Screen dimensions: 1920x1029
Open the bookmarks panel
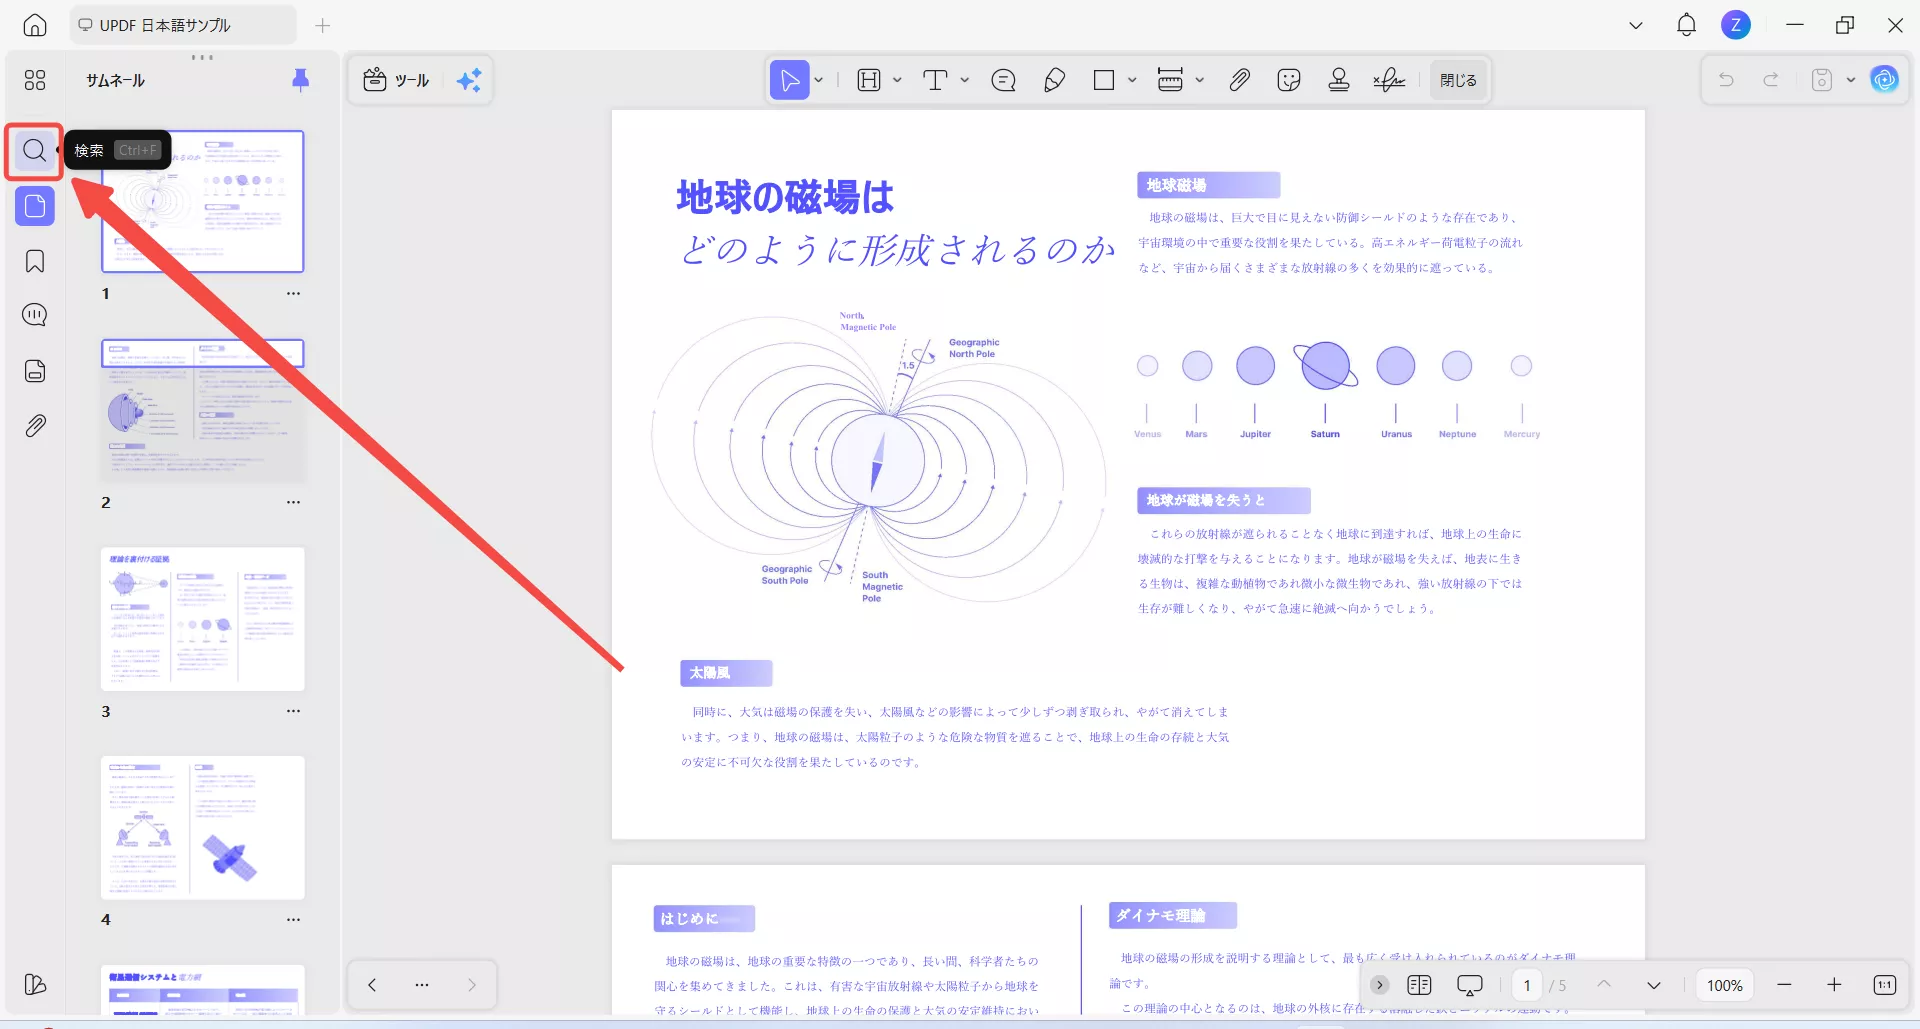pos(34,261)
